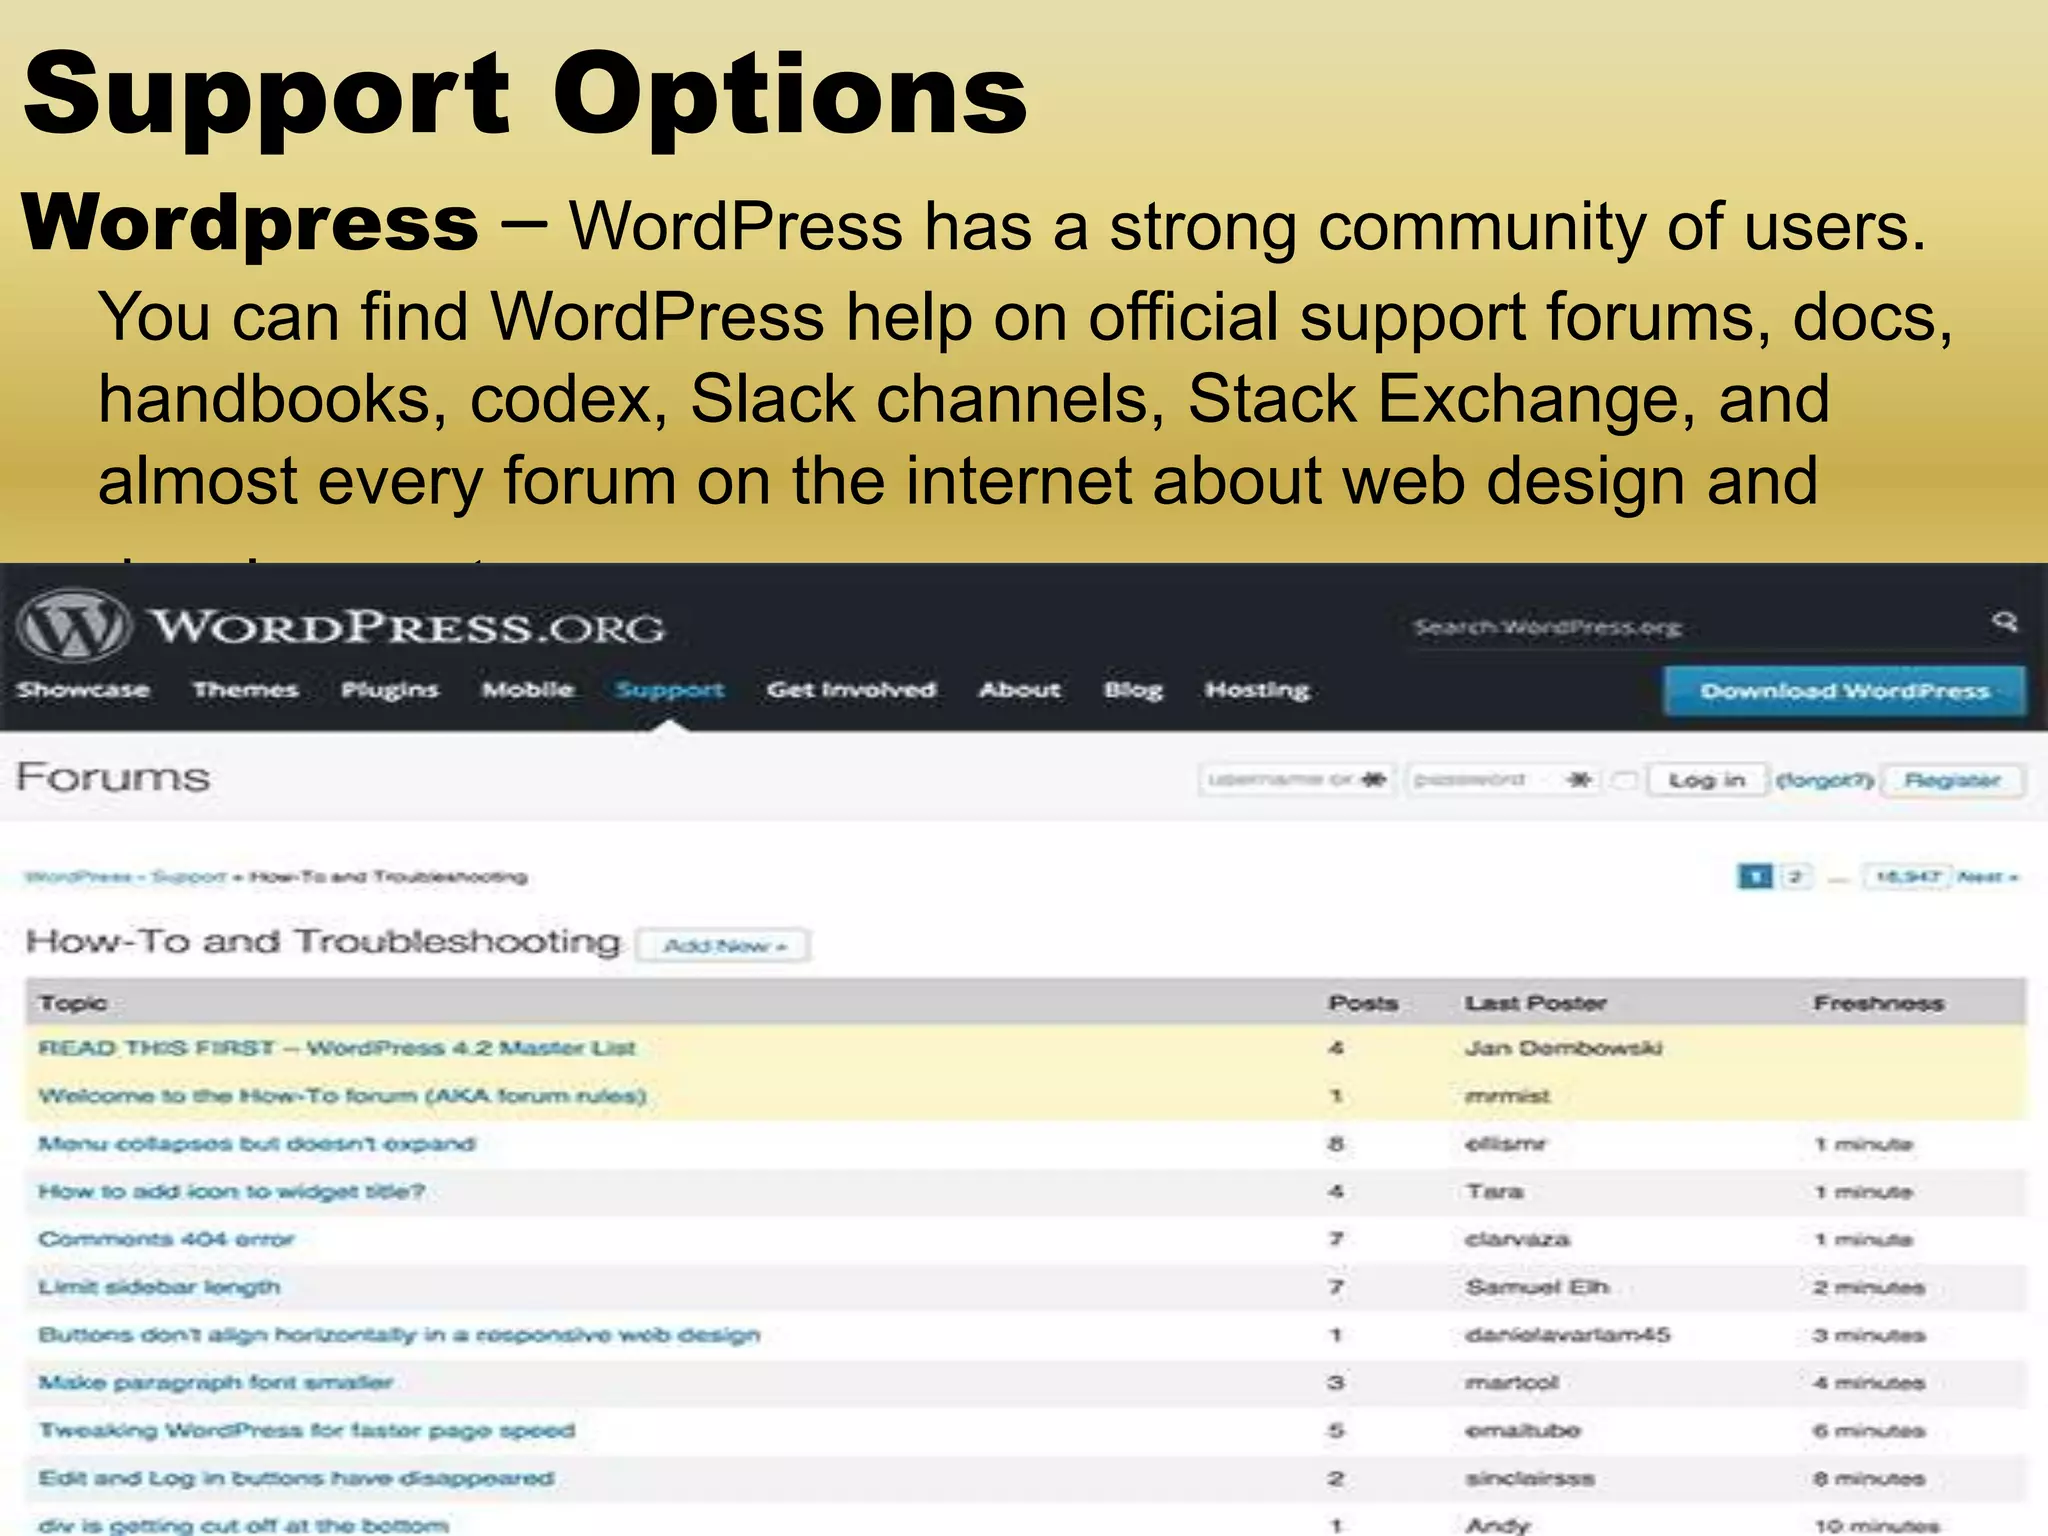Click the Next pagination link
Screen dimensions: 2048x1536
(x=1988, y=877)
